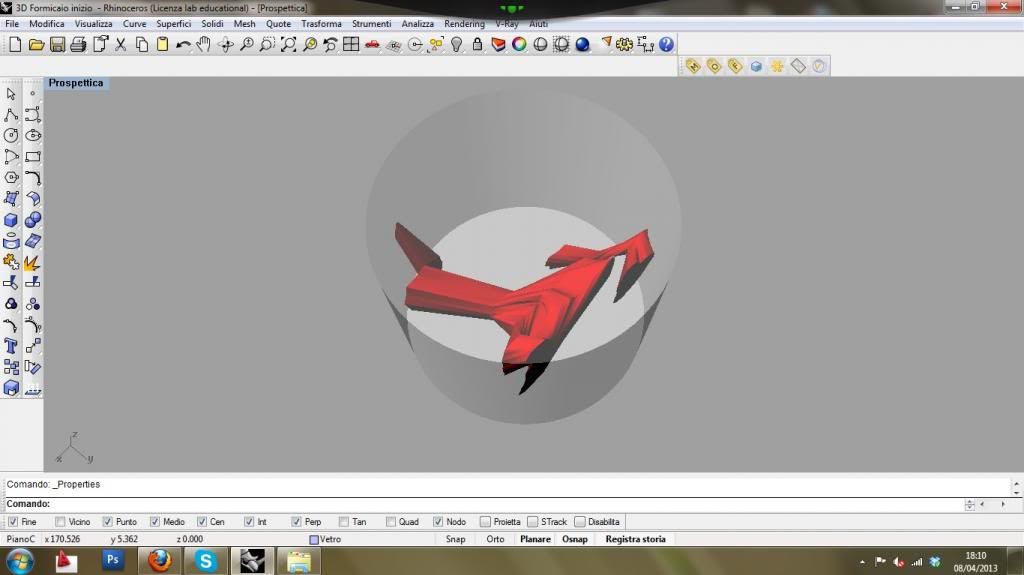Select the Text T tool
The image size is (1024, 575).
11,346
